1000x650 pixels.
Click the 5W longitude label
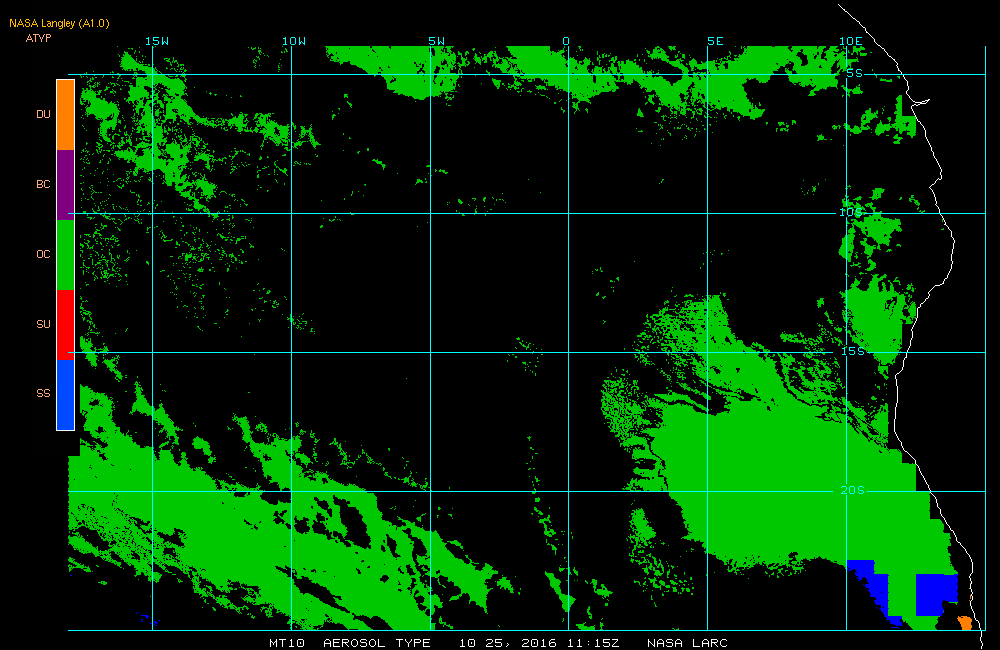[x=437, y=41]
